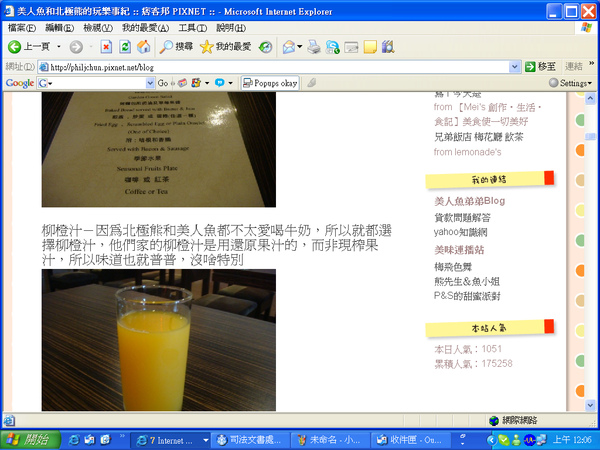The width and height of the screenshot is (600, 450).
Task: Open Outlook Express quick launch icon
Action: click(x=90, y=440)
